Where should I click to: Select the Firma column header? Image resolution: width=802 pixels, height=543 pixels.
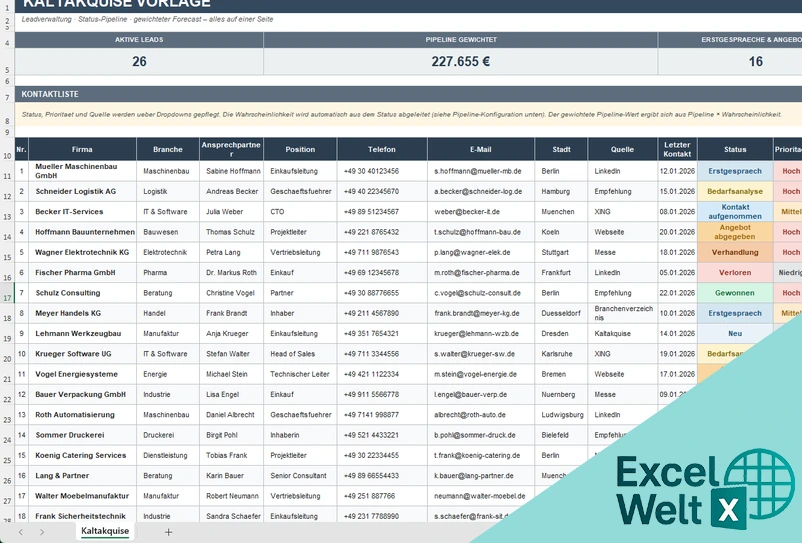tap(82, 149)
